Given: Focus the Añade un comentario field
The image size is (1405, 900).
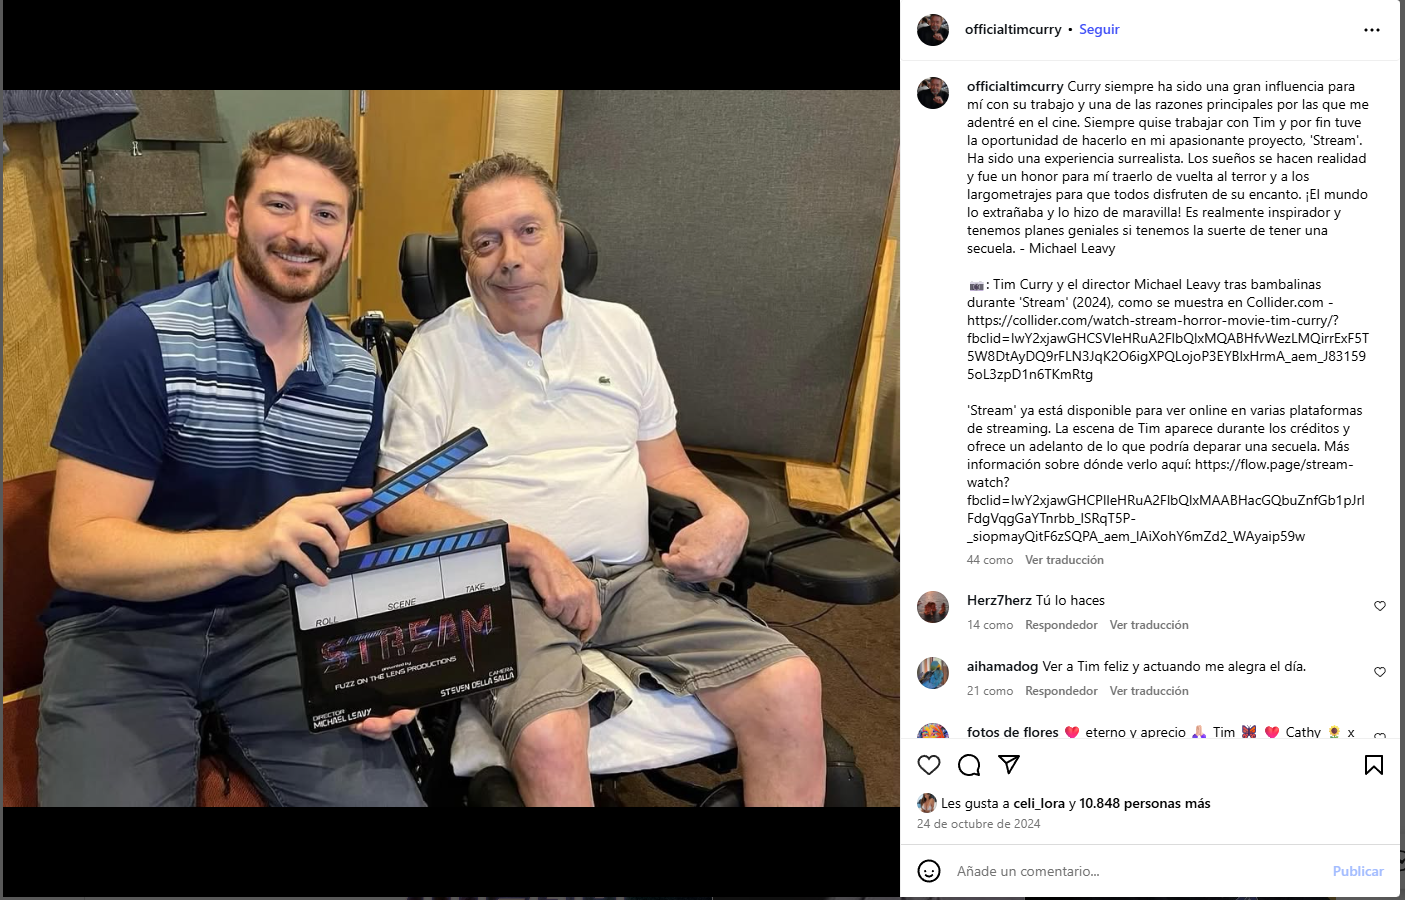Looking at the screenshot, I should [1138, 871].
